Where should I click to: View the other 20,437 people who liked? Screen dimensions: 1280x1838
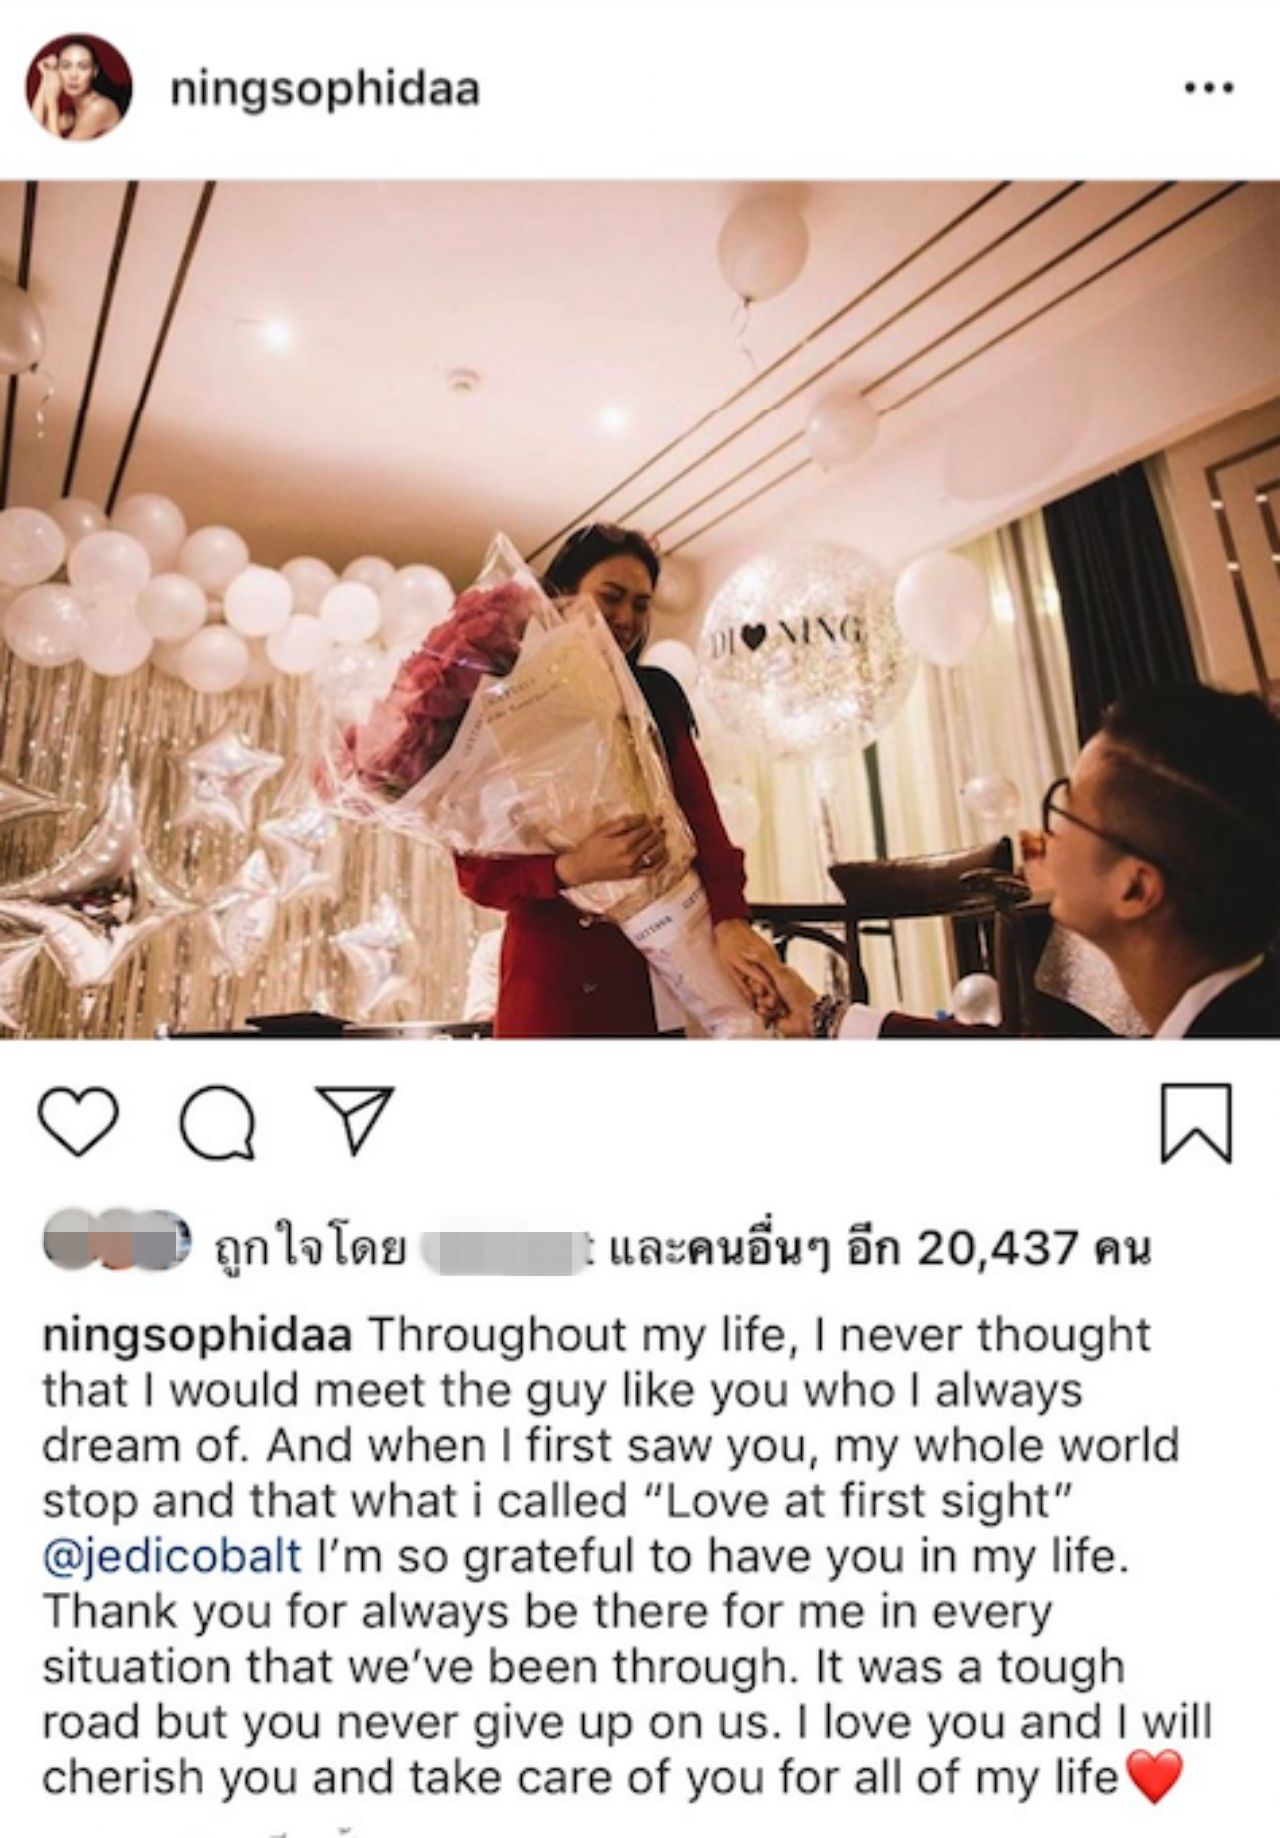pyautogui.click(x=881, y=1248)
